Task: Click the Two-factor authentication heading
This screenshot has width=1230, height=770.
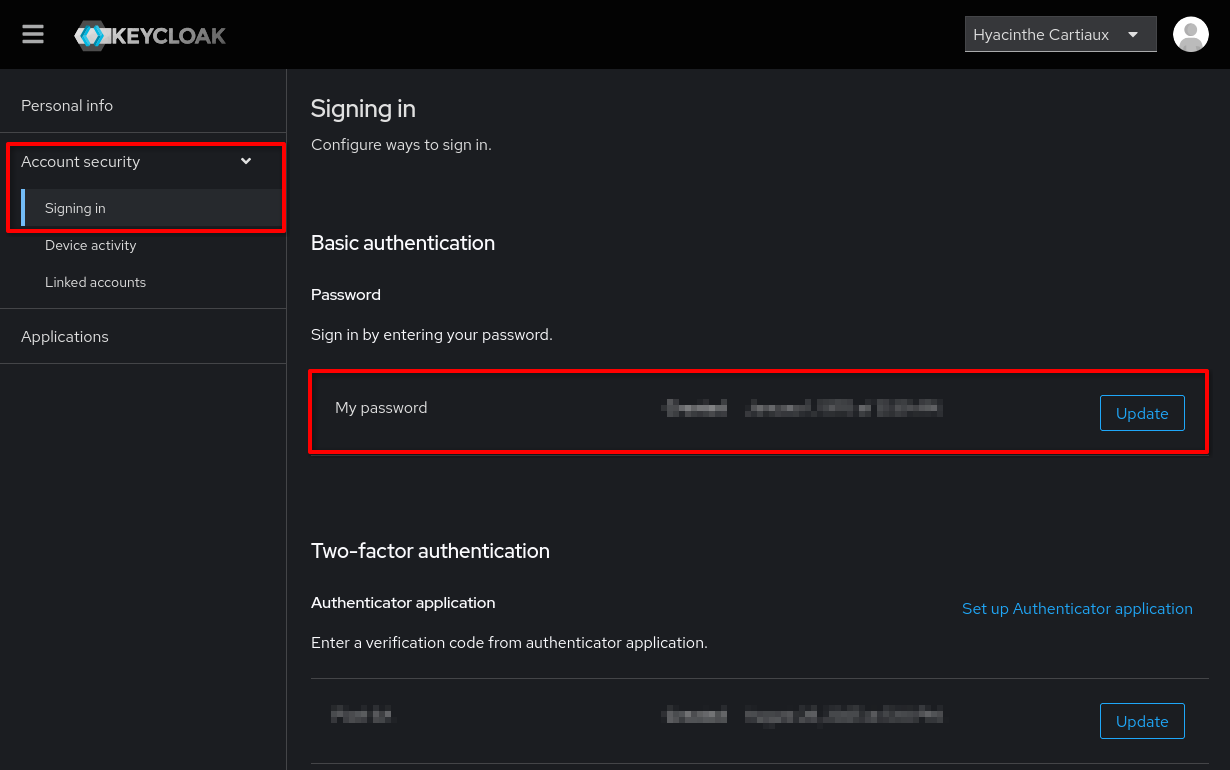Action: click(430, 551)
